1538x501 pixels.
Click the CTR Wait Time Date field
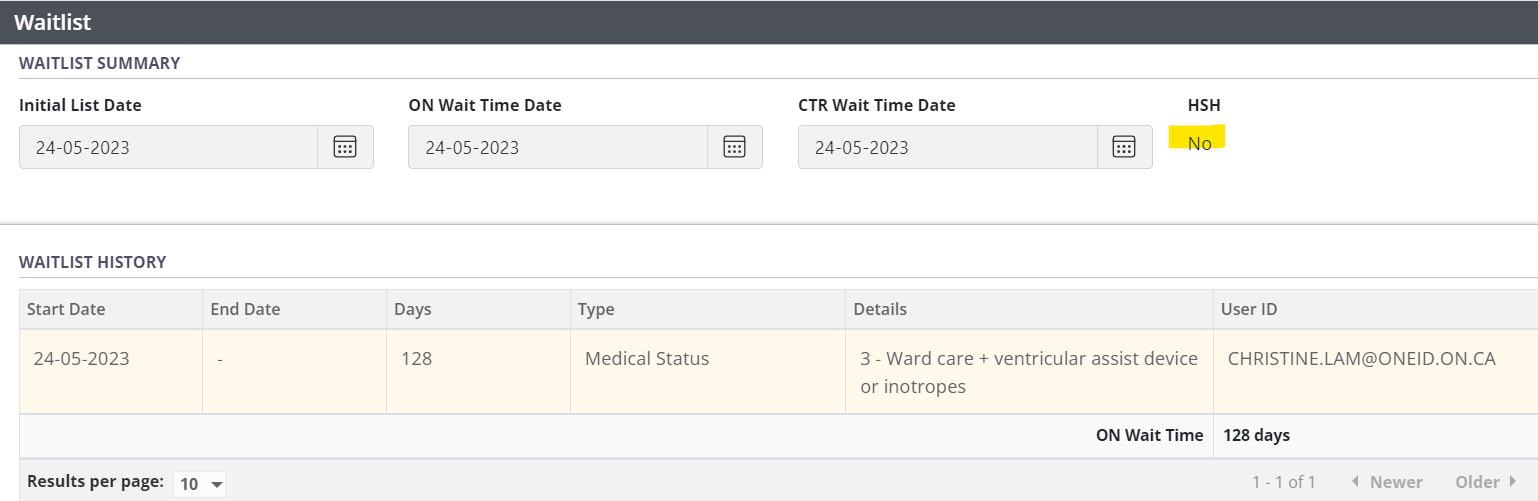[947, 147]
